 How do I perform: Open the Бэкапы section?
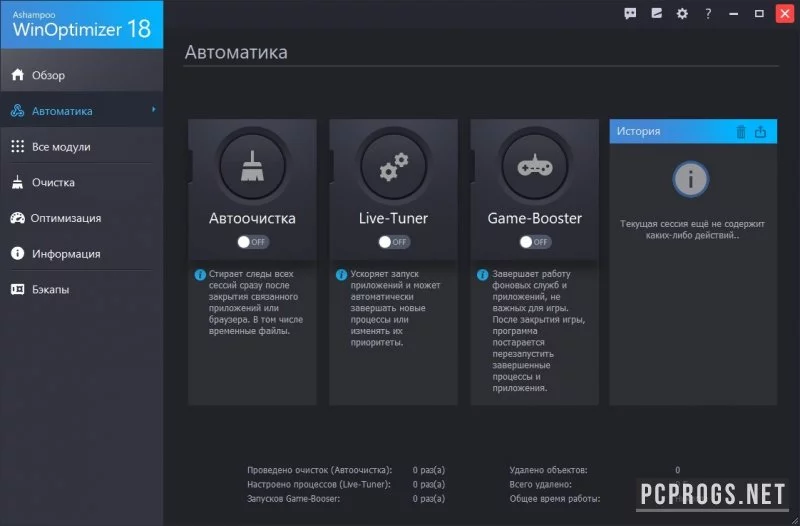tap(82, 289)
